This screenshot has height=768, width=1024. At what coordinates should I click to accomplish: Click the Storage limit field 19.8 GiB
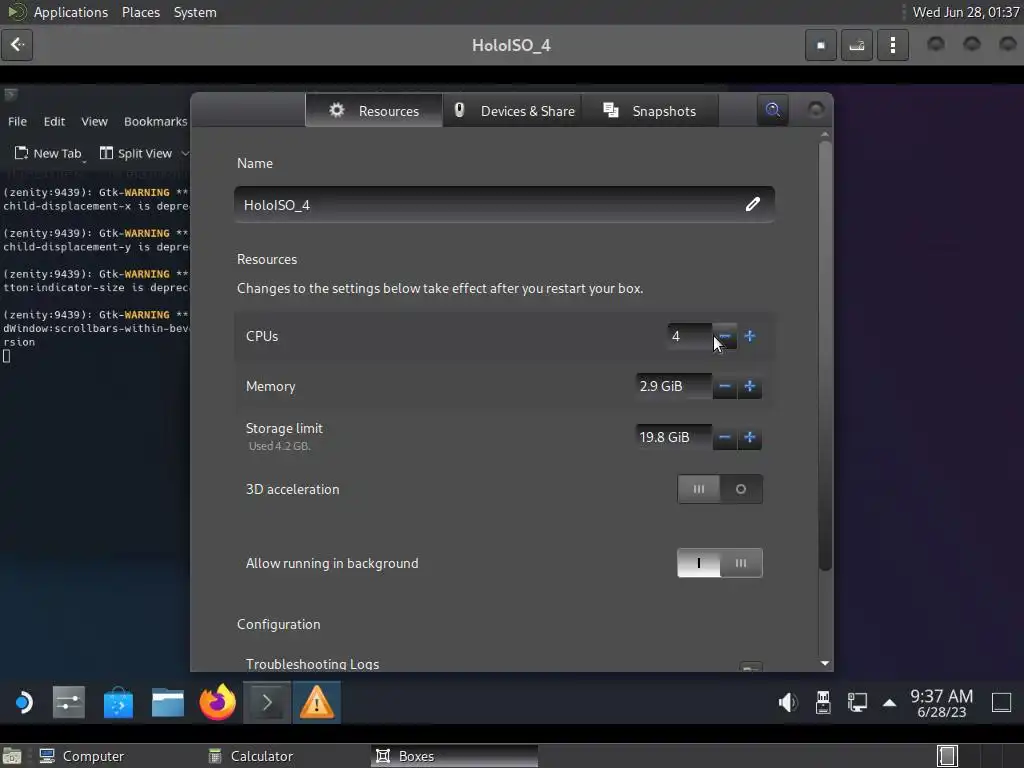[674, 437]
